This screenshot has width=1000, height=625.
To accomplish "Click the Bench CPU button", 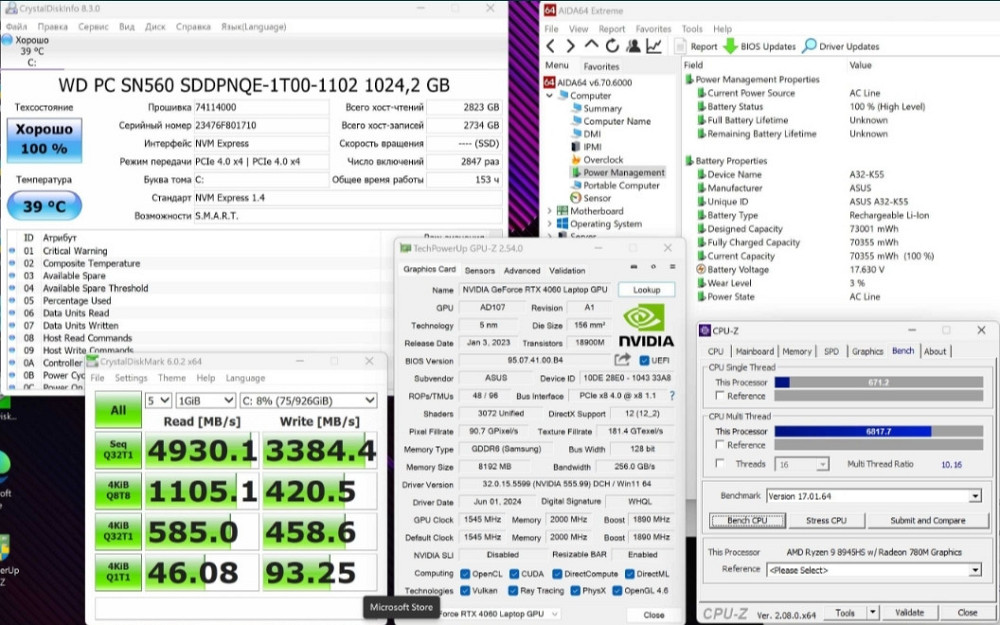I will point(746,520).
